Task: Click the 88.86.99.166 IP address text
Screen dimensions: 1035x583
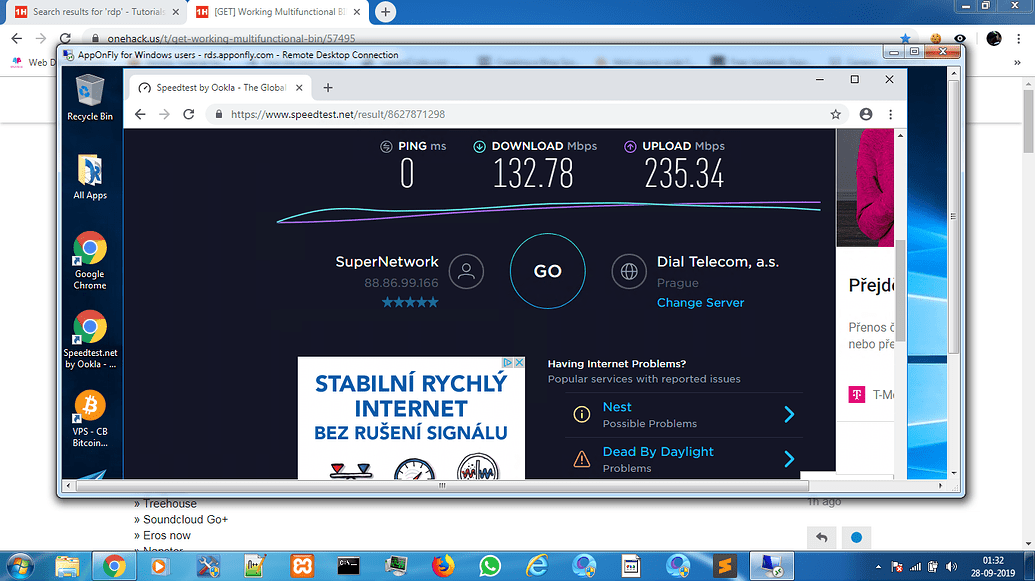Action: pos(401,283)
